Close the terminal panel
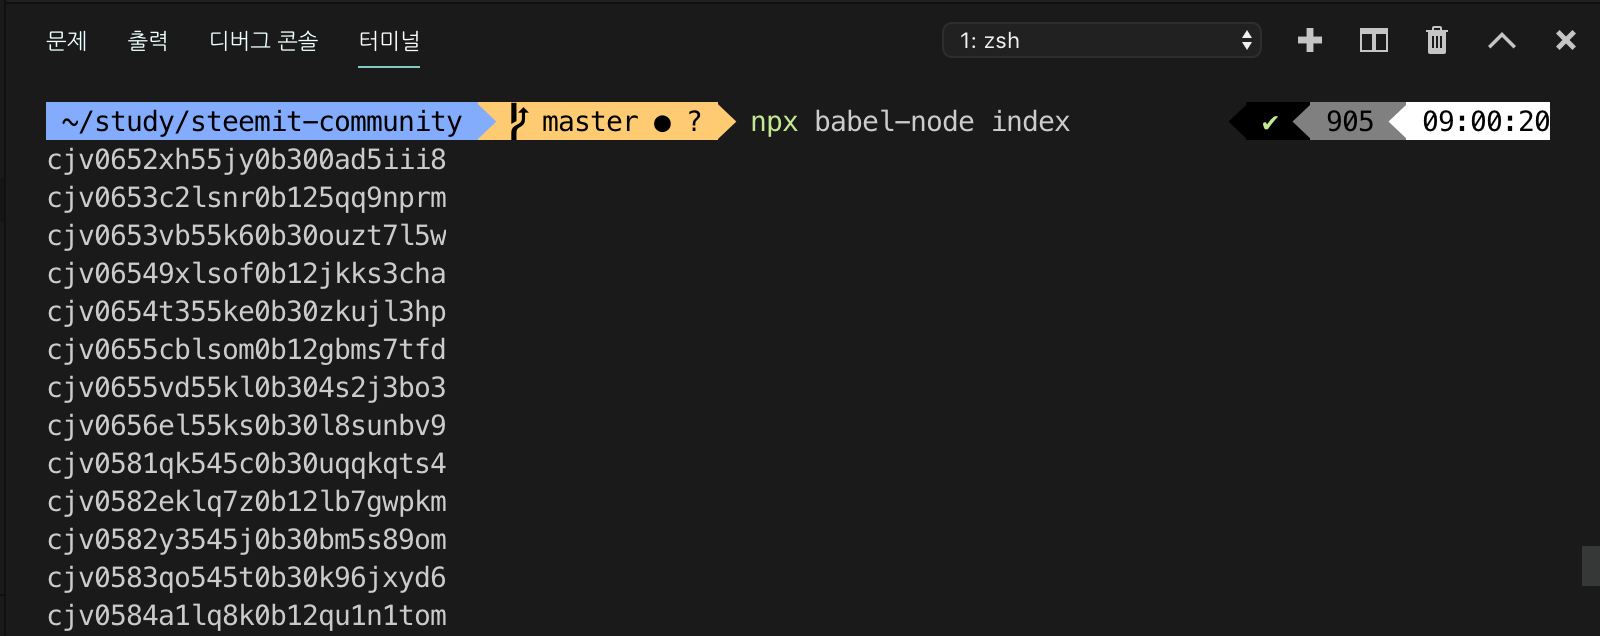The height and width of the screenshot is (636, 1600). click(x=1565, y=41)
